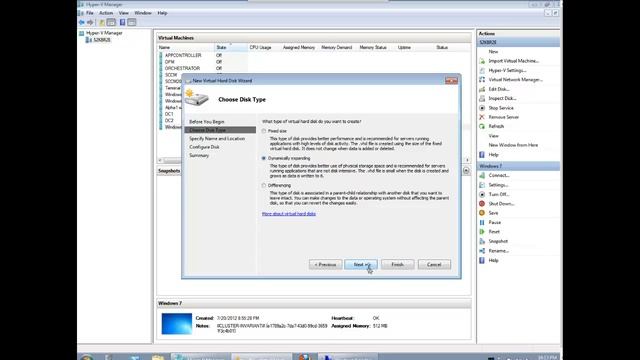Select the Differencing disk option
The width and height of the screenshot is (640, 360).
(x=264, y=185)
